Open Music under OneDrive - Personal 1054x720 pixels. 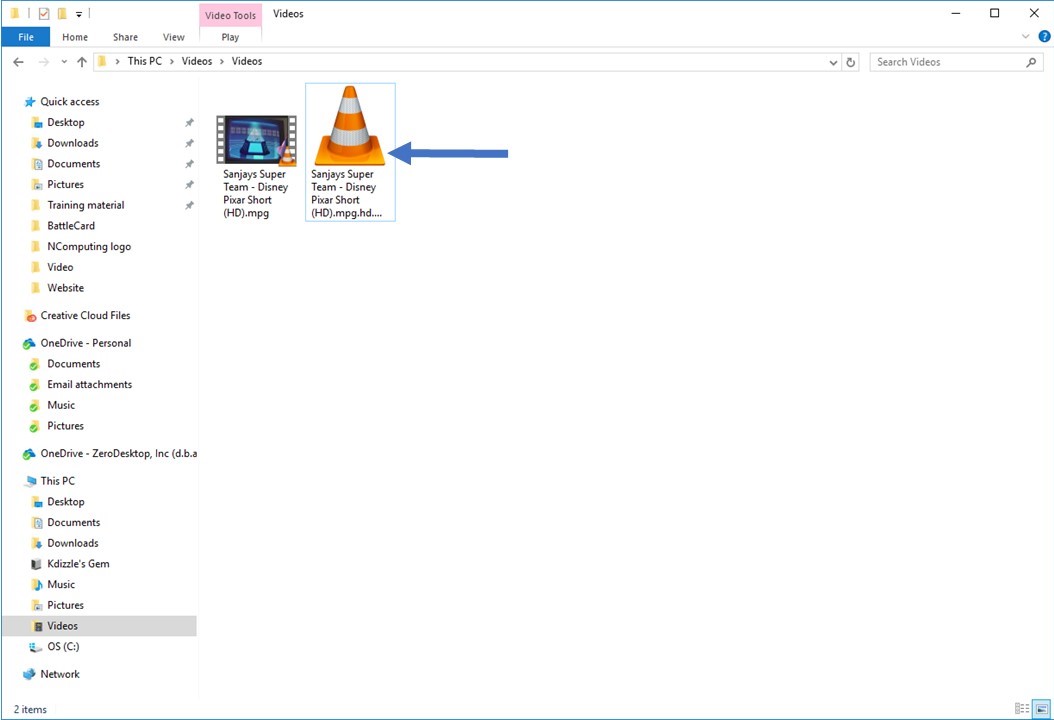pyautogui.click(x=60, y=405)
